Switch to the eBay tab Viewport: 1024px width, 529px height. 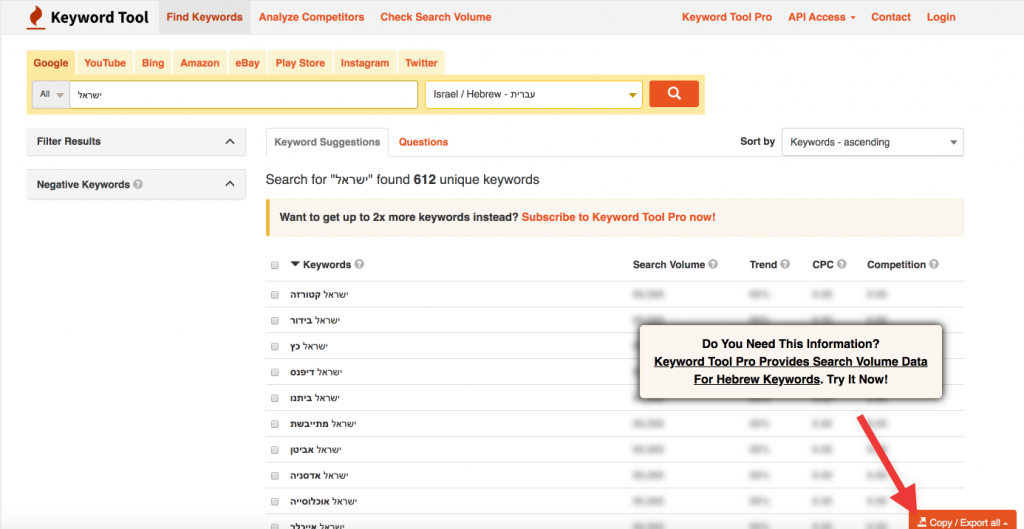point(248,63)
